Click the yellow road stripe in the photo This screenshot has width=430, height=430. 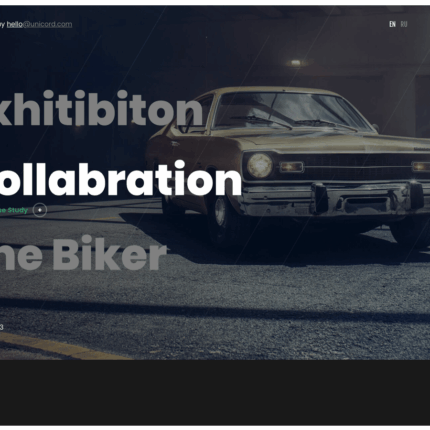62,347
